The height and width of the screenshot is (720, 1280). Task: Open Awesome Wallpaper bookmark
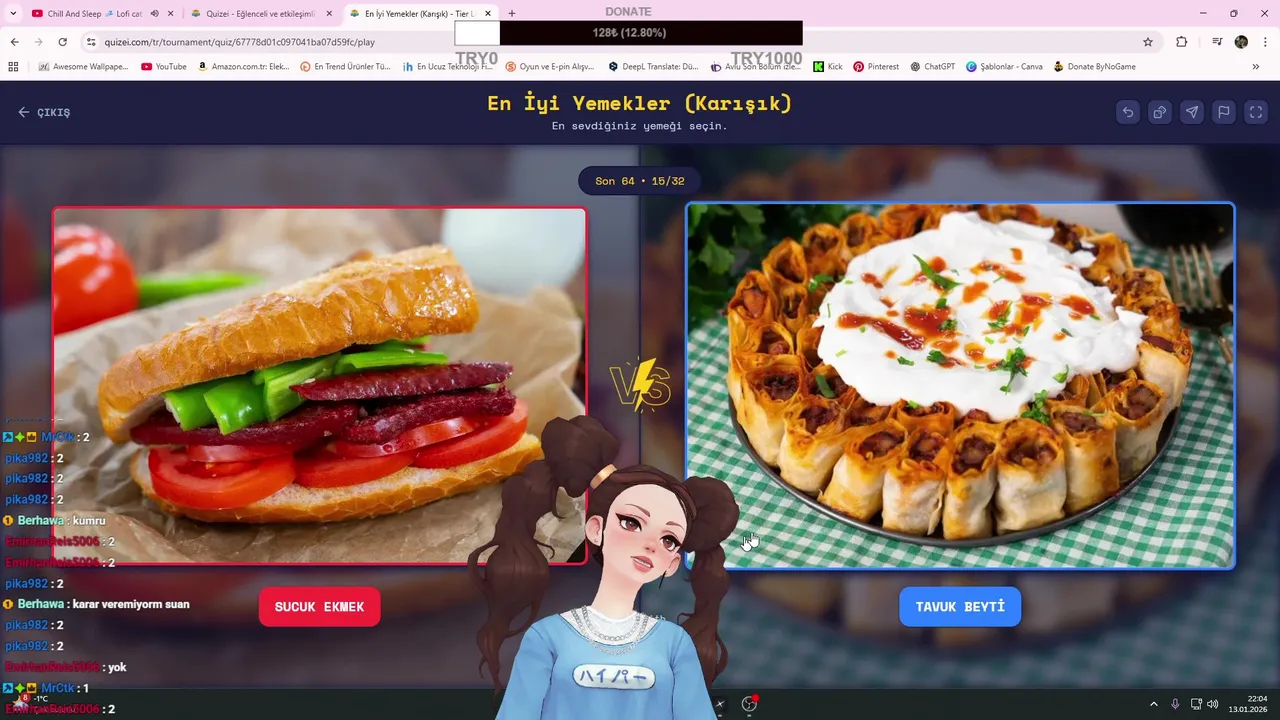(83, 67)
